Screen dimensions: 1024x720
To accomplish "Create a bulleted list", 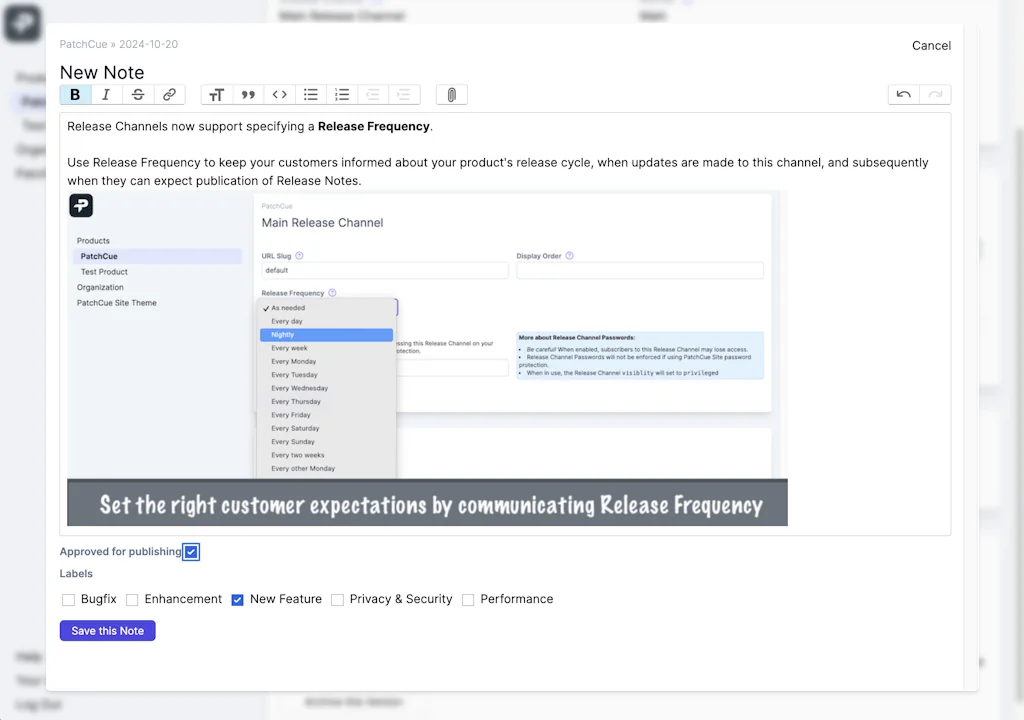I will (x=311, y=95).
